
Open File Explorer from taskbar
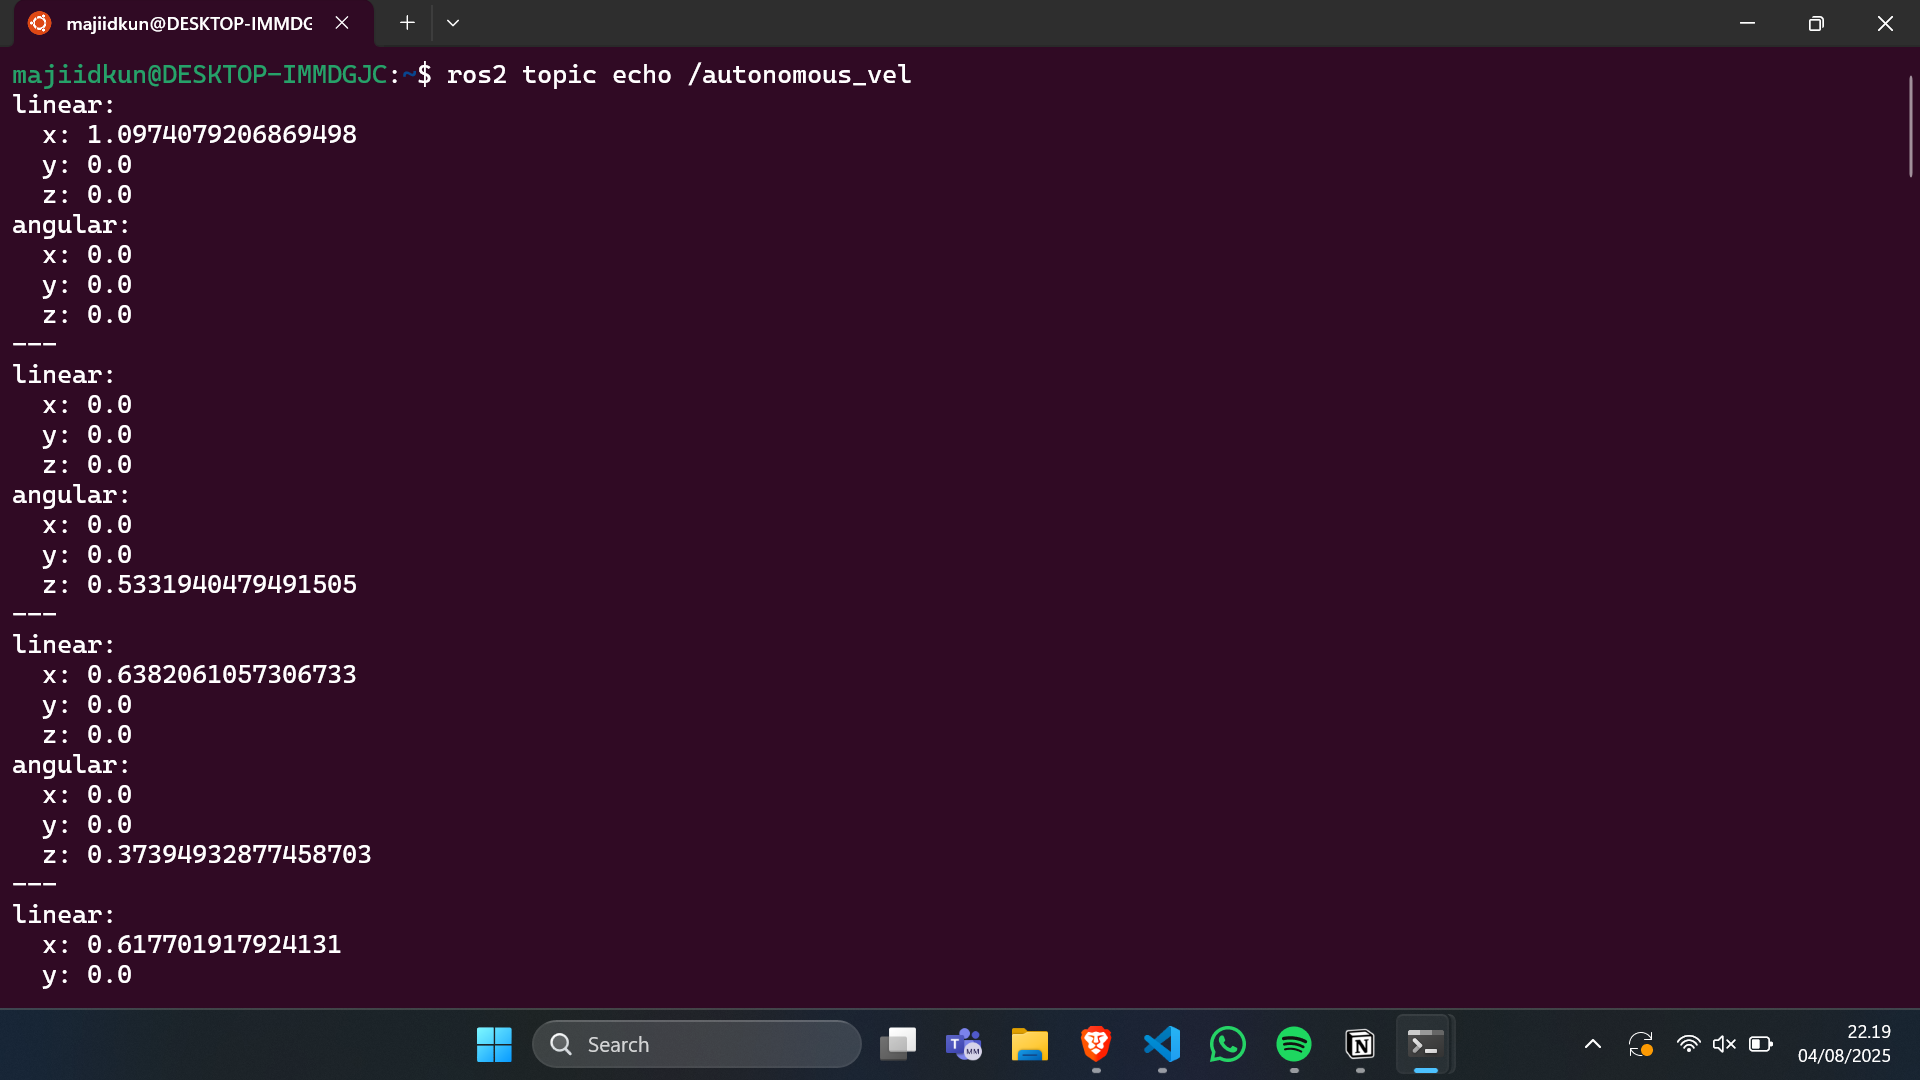[1030, 1045]
